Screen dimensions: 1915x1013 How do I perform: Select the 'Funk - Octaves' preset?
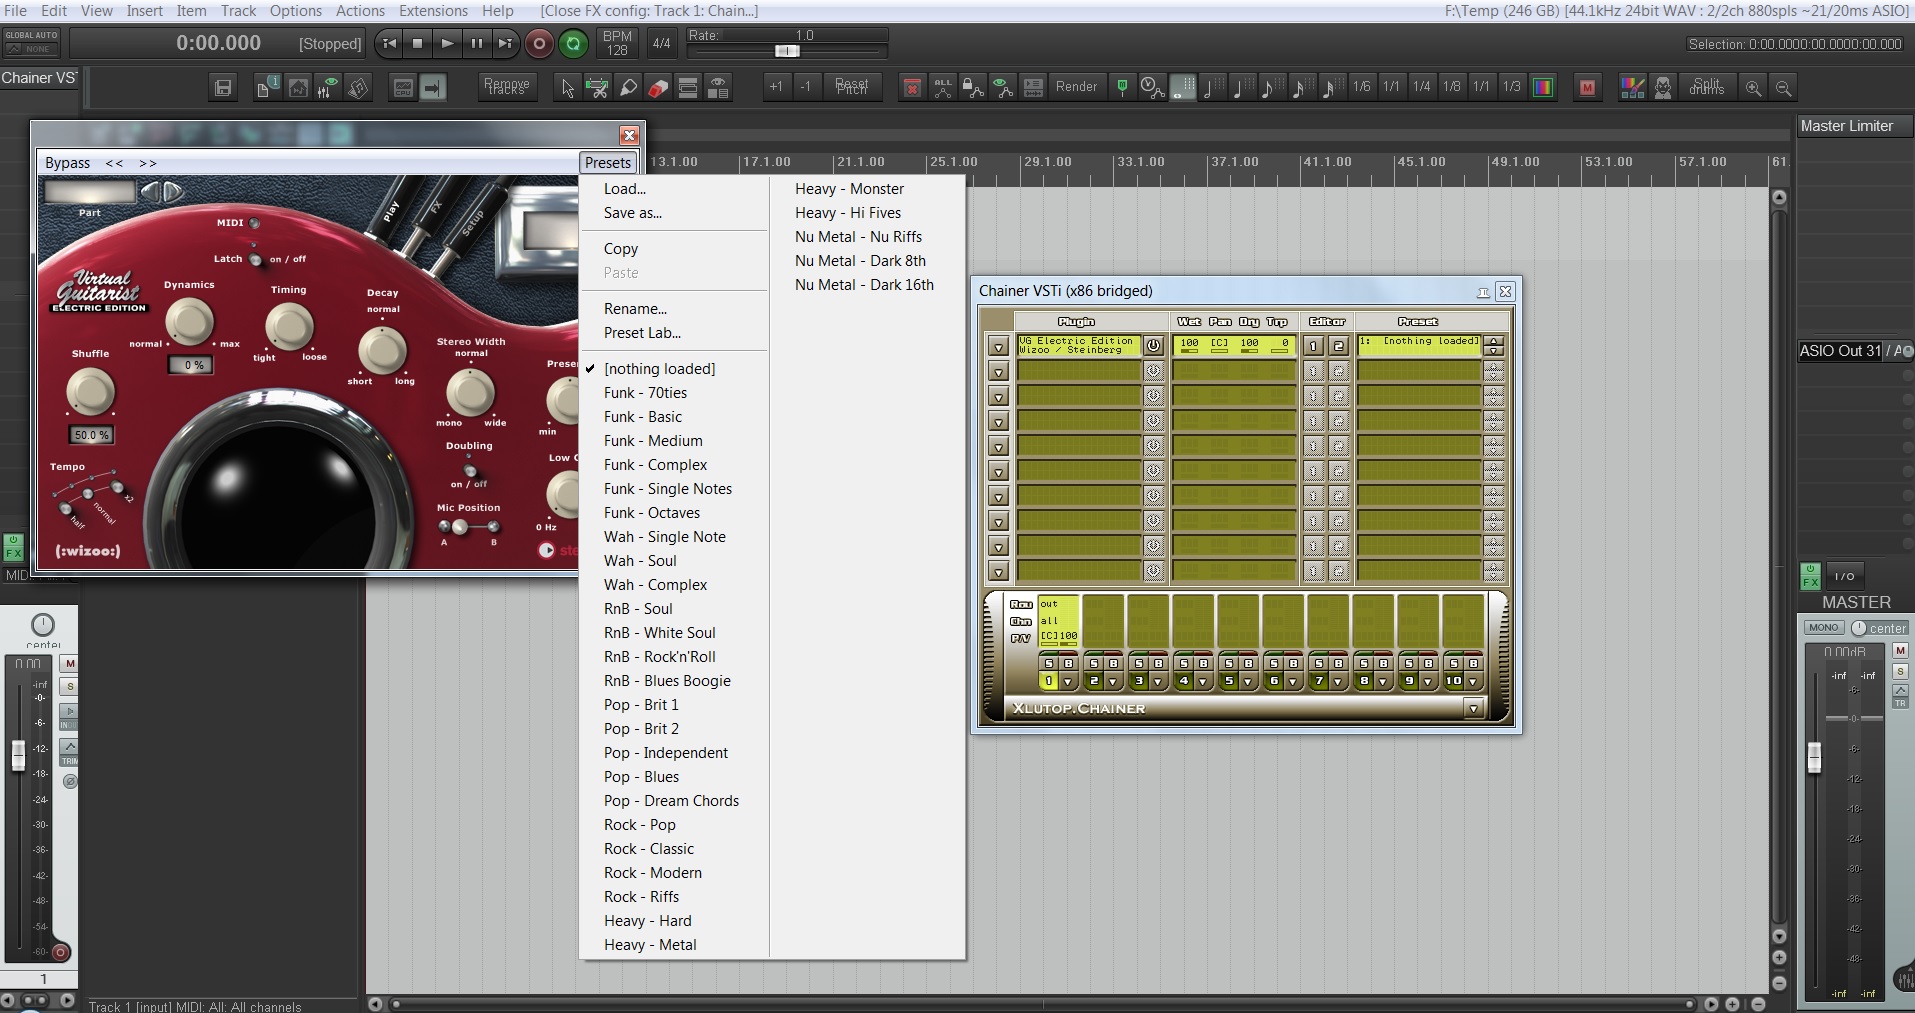651,513
